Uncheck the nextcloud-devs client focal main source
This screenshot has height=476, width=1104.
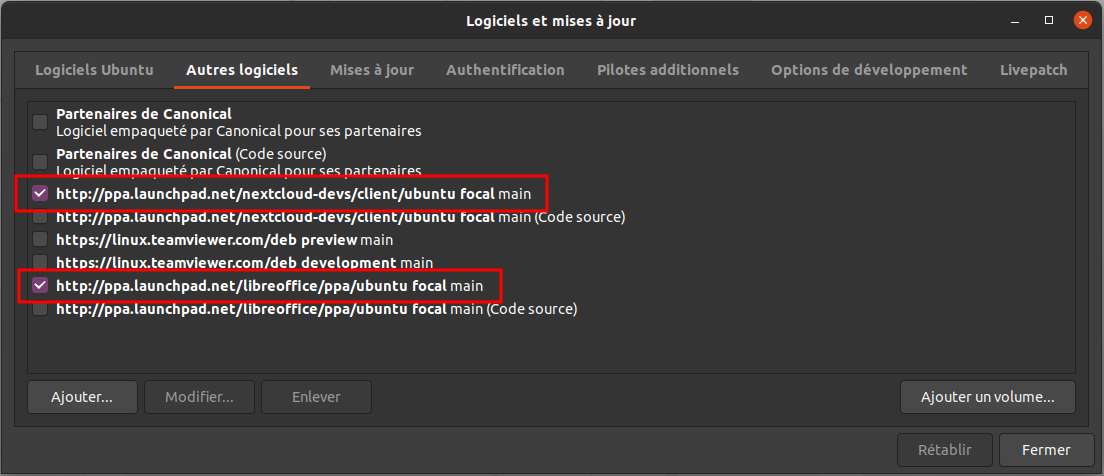pyautogui.click(x=40, y=193)
